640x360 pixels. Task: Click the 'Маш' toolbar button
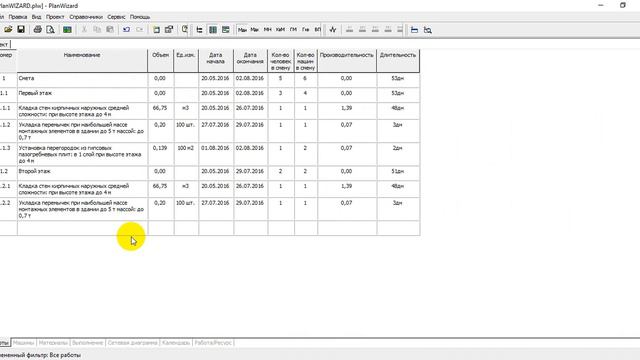point(242,30)
